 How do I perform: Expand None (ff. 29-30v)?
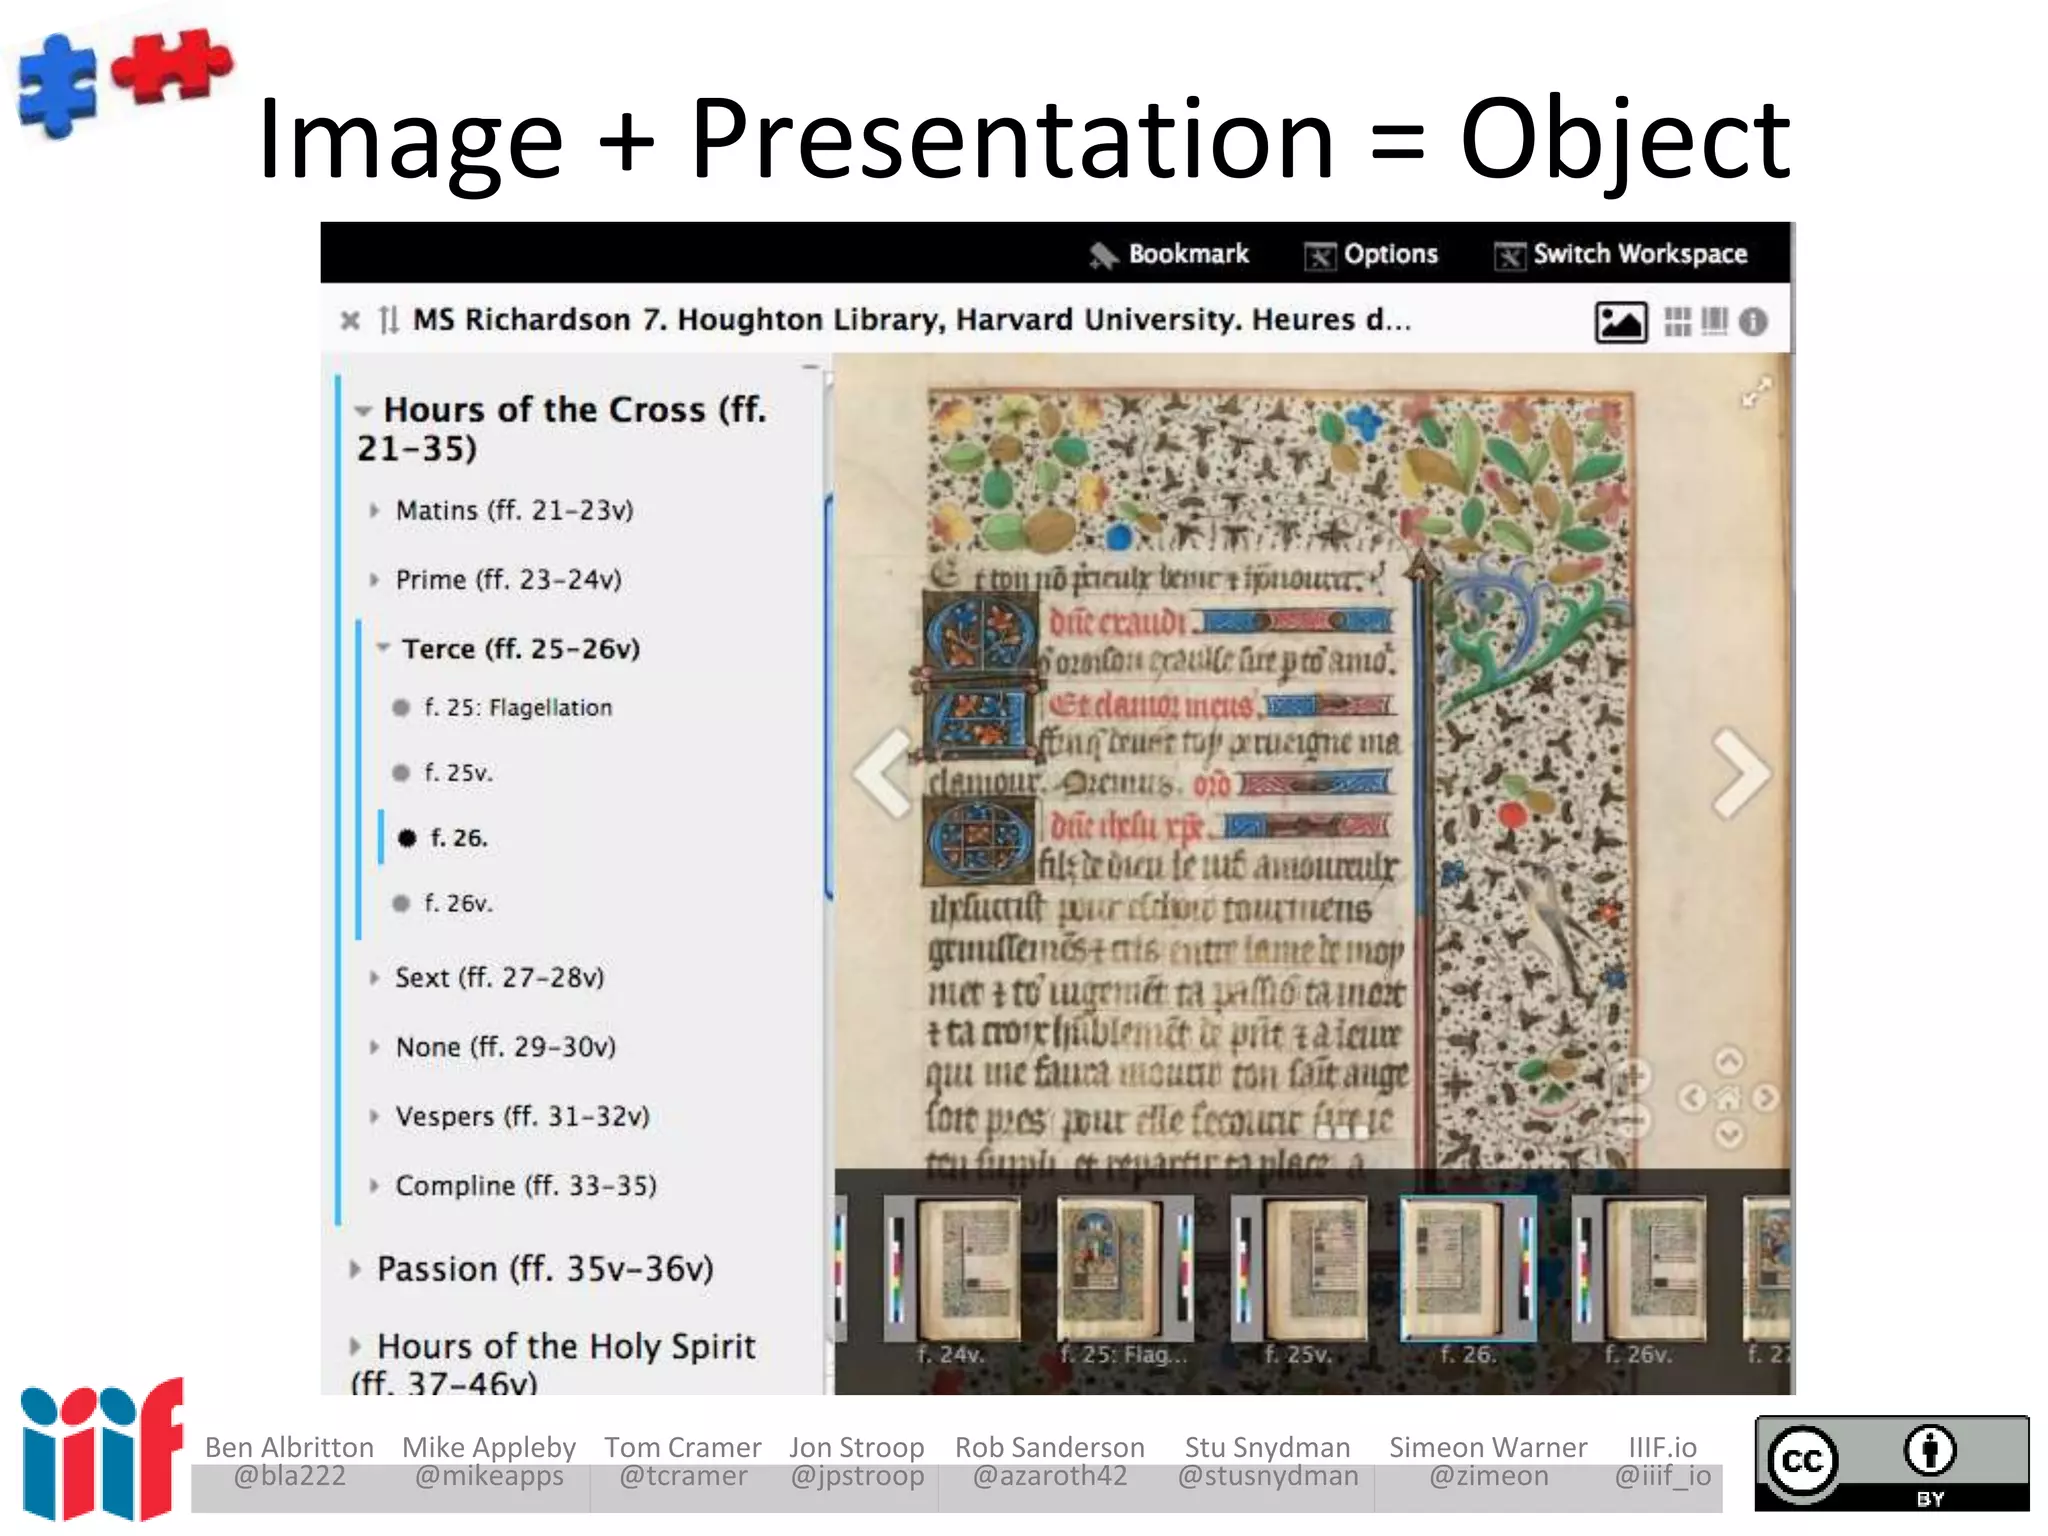[374, 1047]
